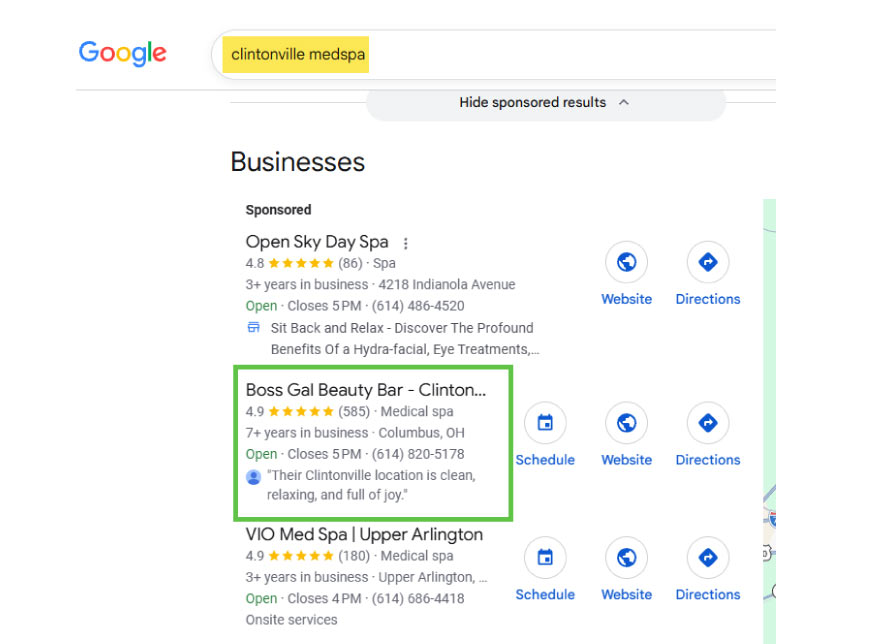Click Onsite services text under VIO Med Spa
The width and height of the screenshot is (892, 644).
(291, 620)
